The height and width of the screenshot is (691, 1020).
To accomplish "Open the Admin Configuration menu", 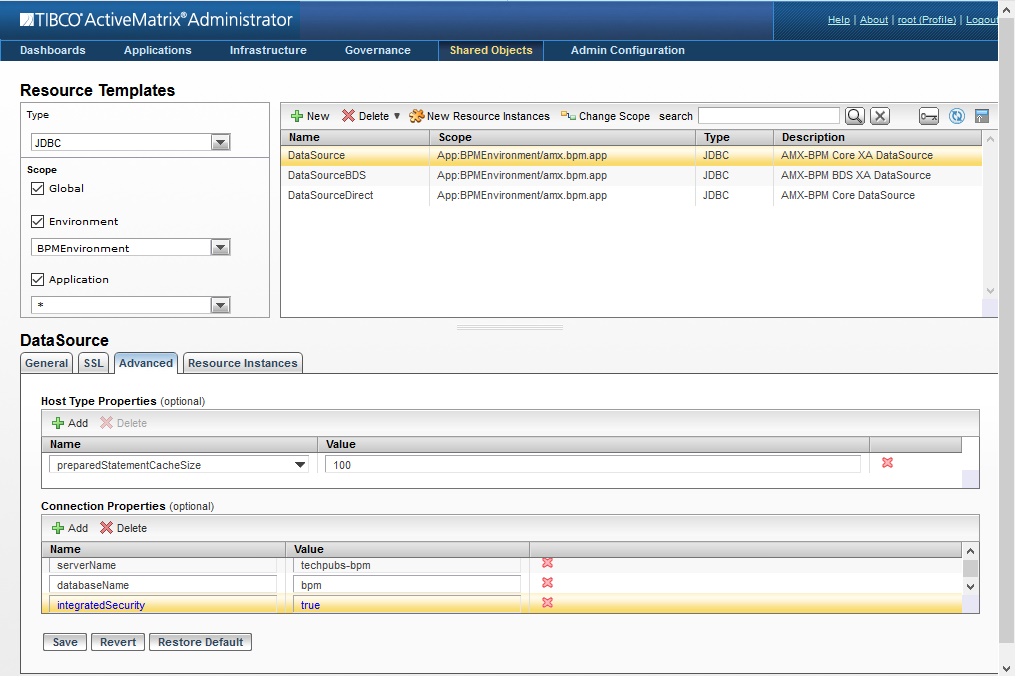I will [628, 50].
